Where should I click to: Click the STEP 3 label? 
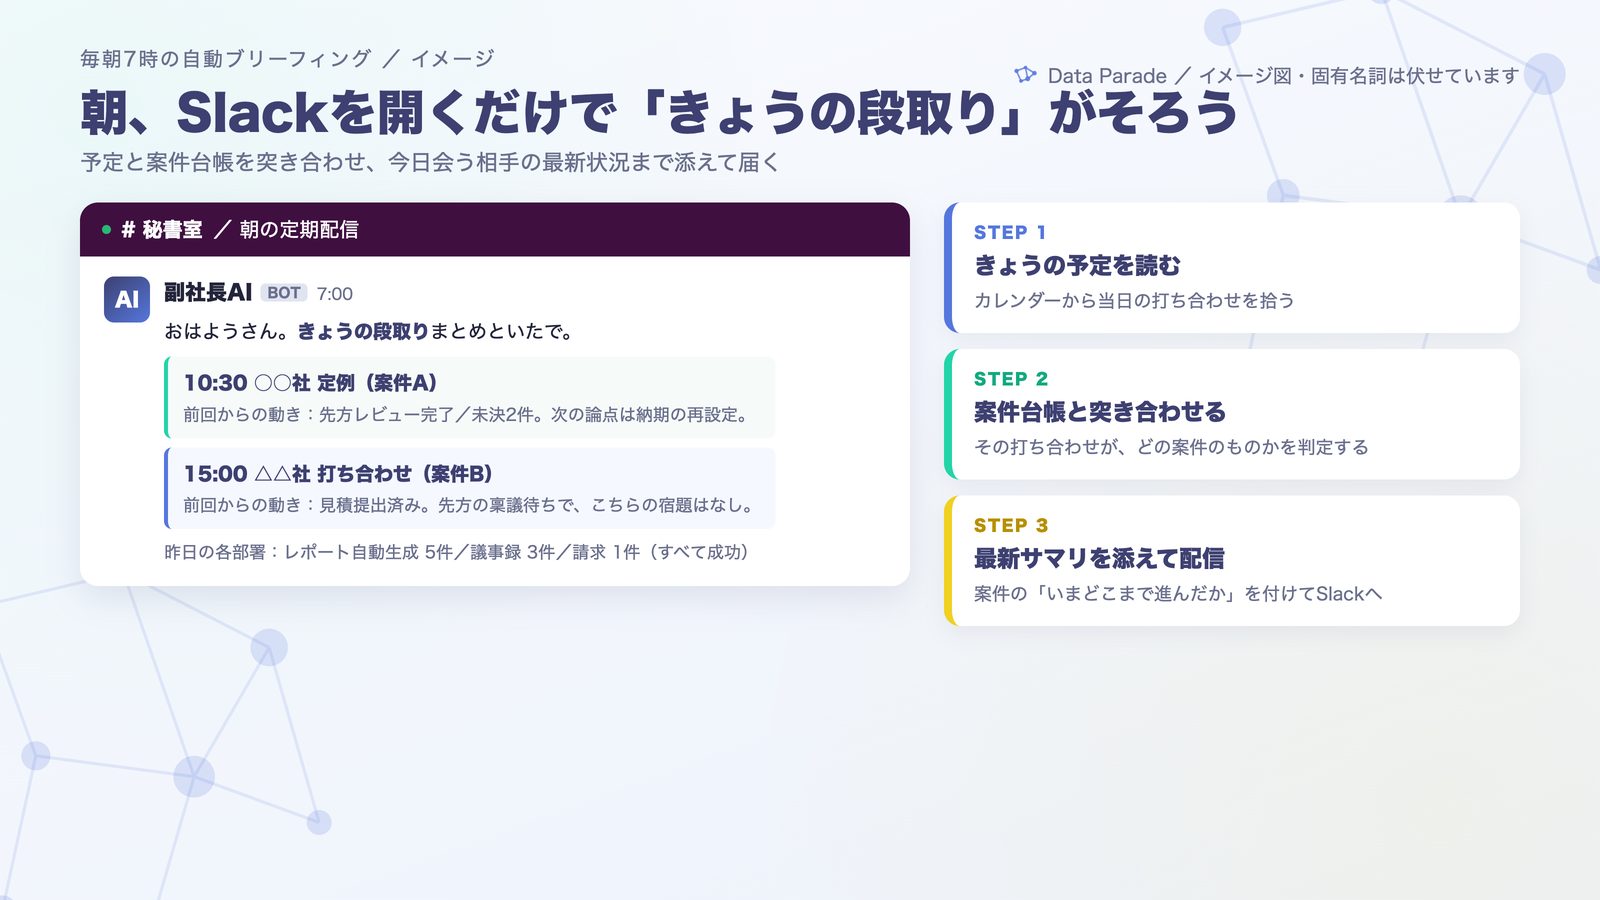pyautogui.click(x=1011, y=526)
